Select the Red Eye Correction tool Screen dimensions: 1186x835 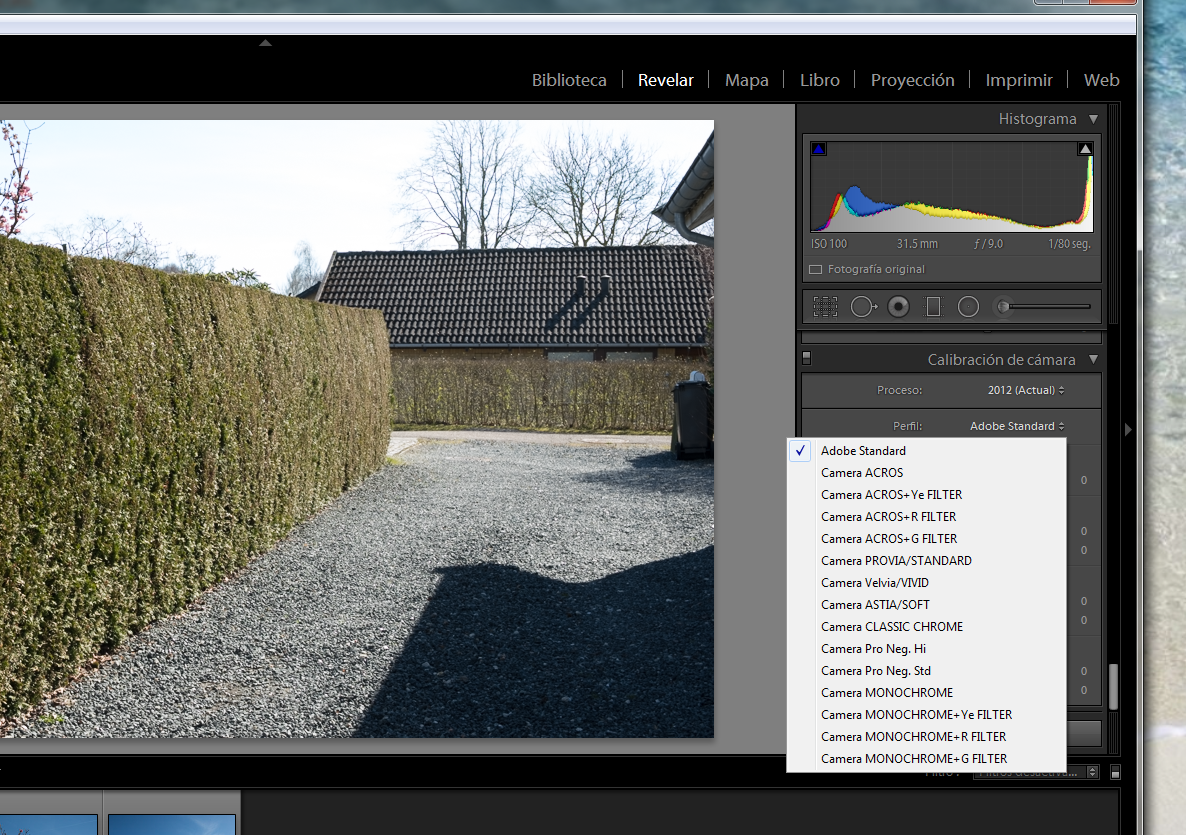[899, 306]
